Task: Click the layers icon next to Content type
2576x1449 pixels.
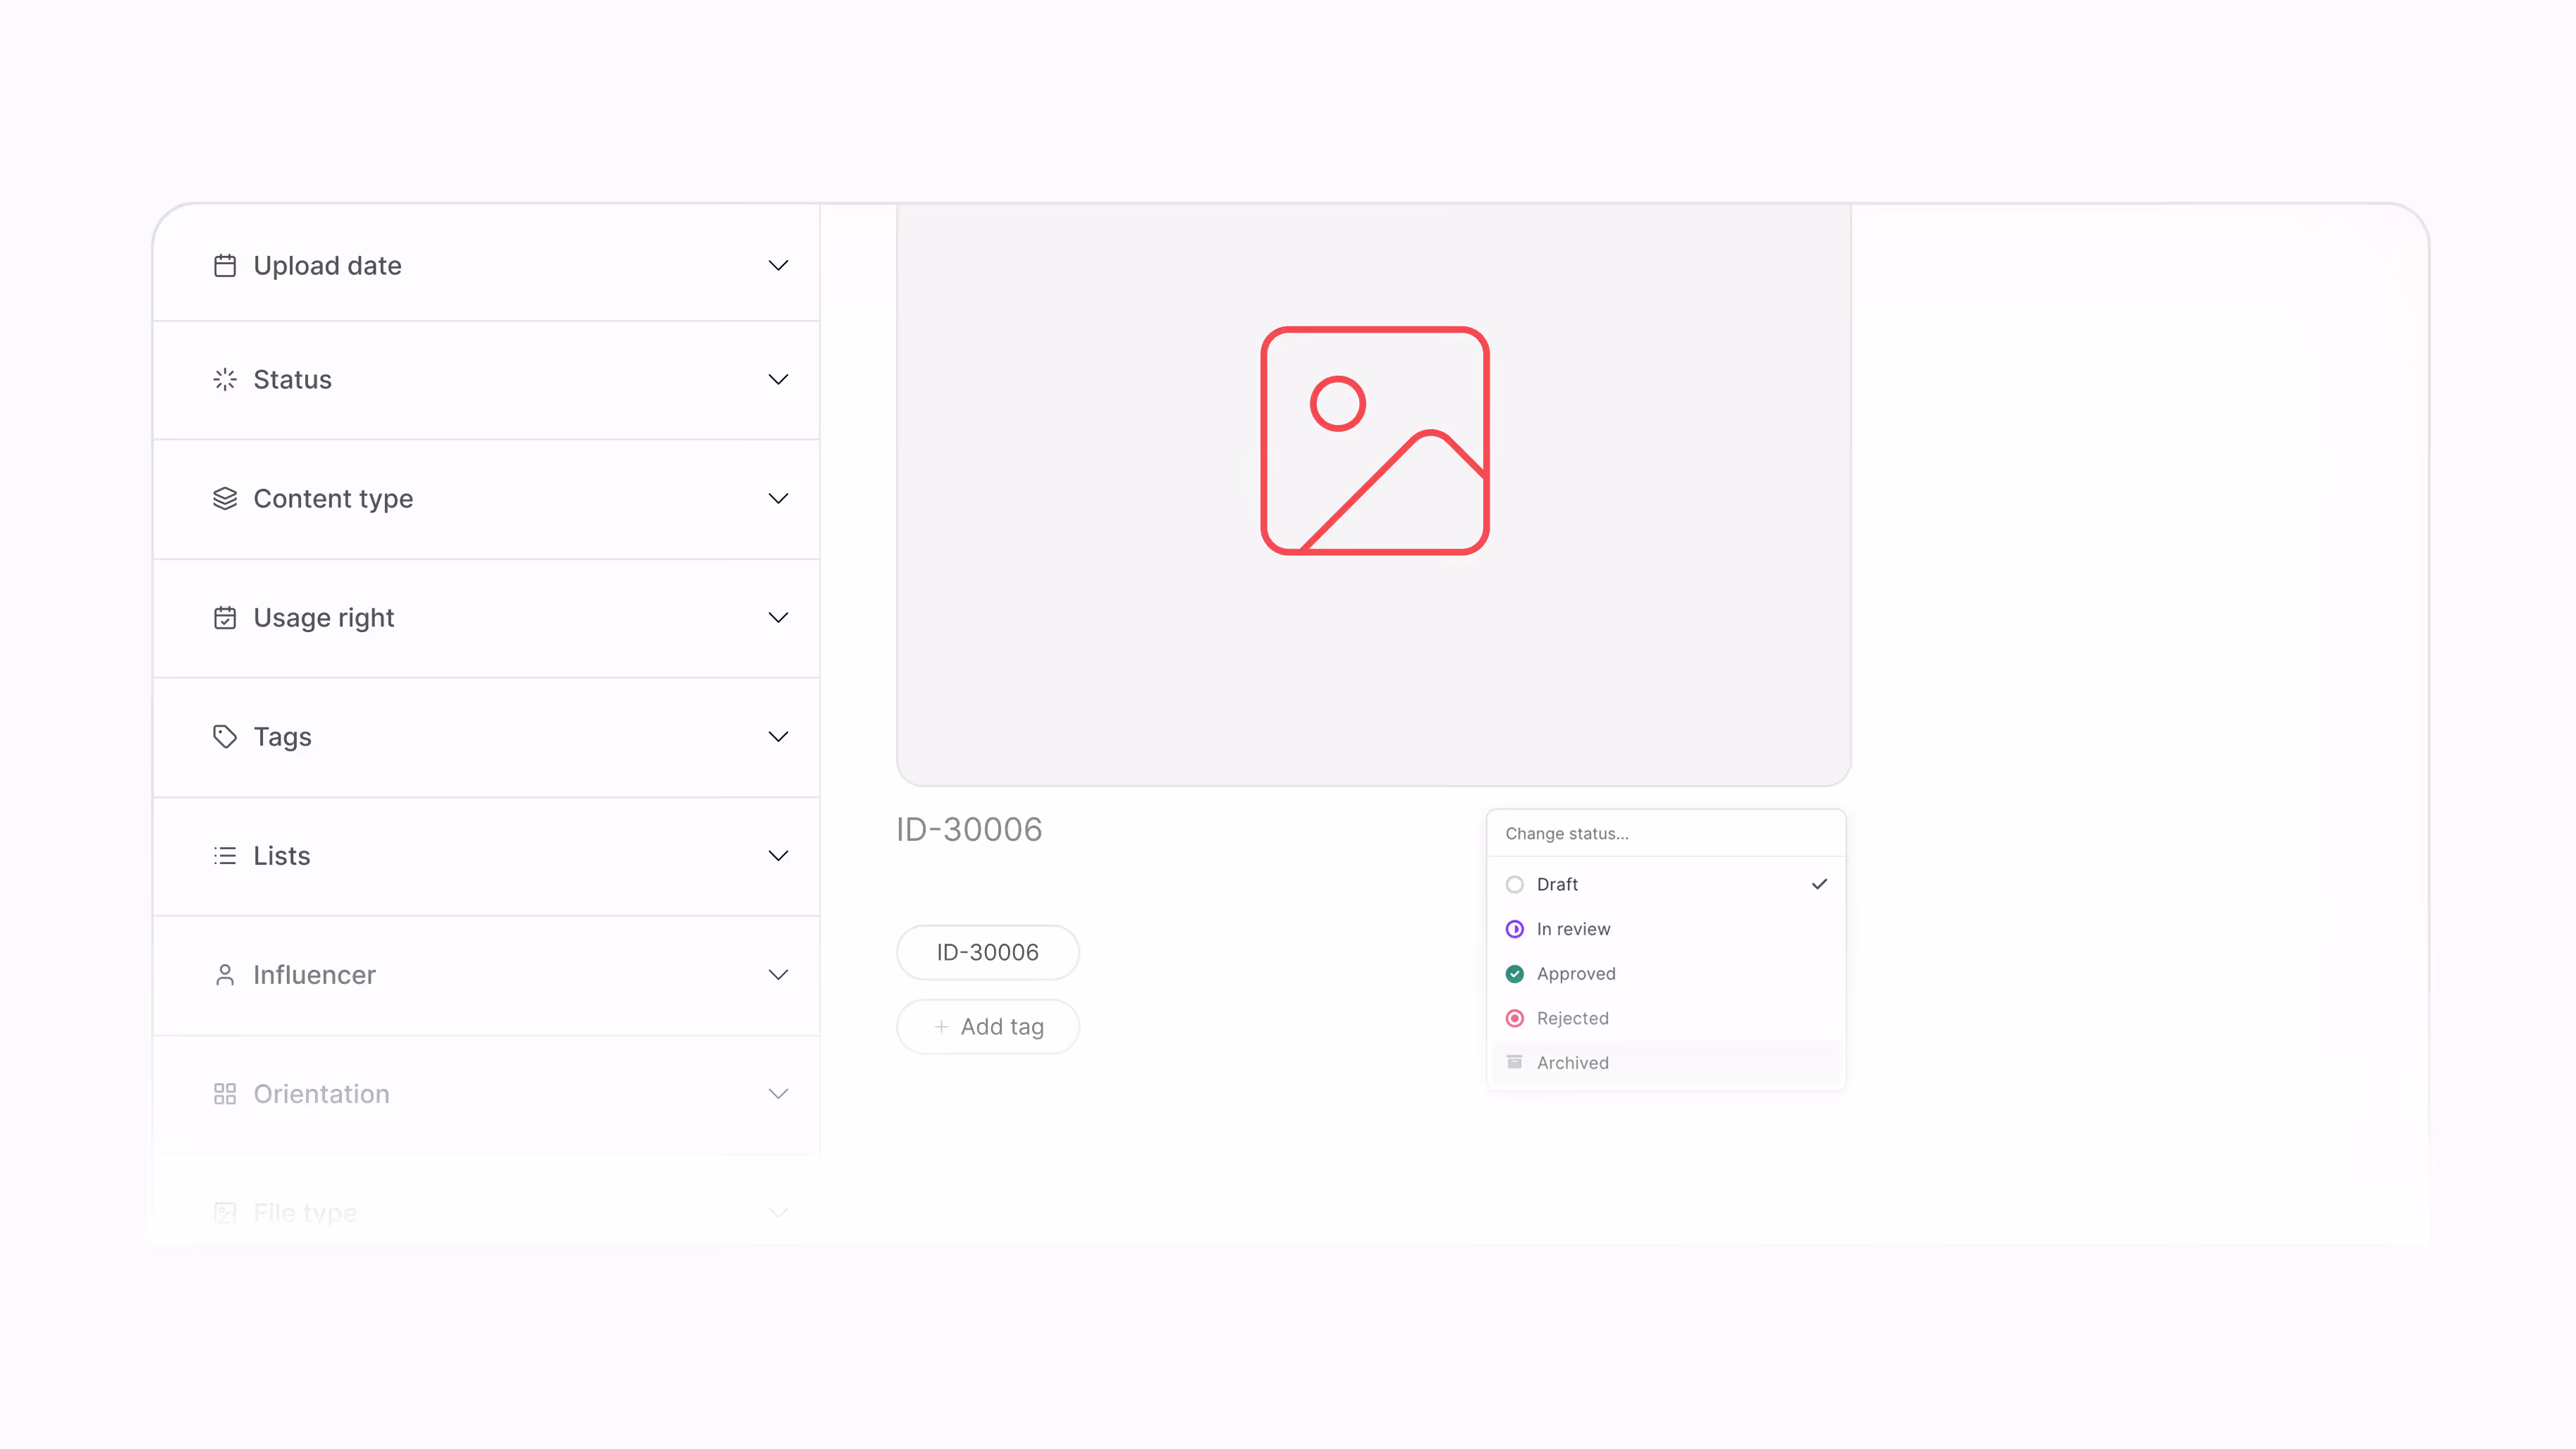Action: click(224, 498)
